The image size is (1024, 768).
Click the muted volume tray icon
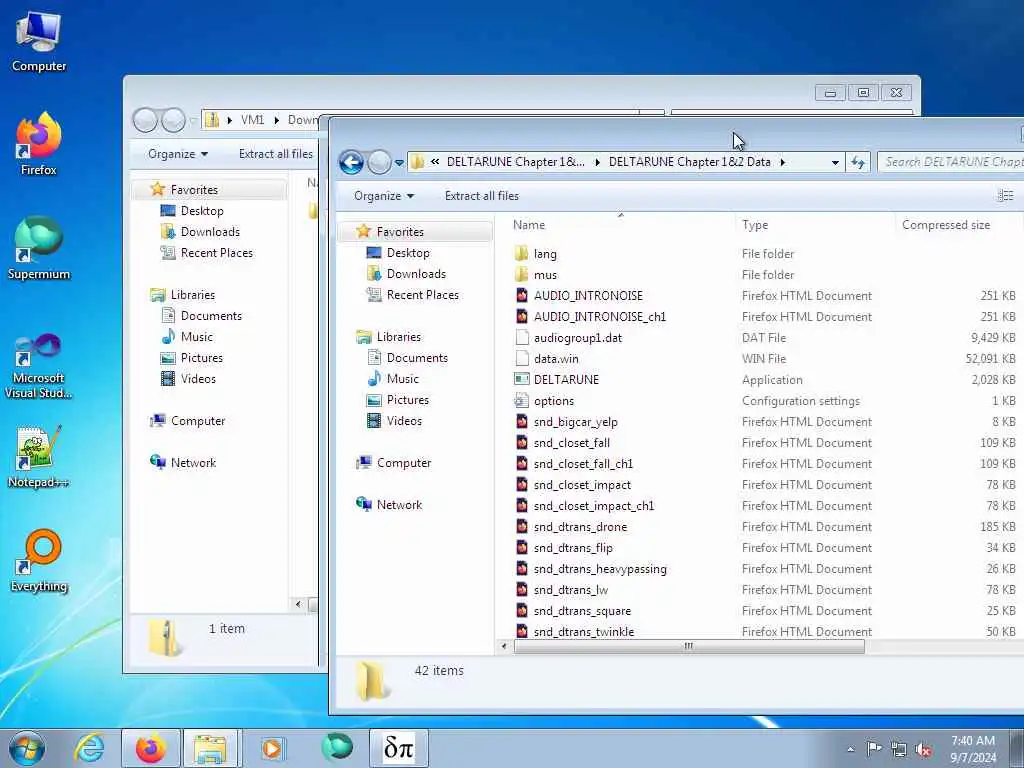tap(923, 749)
